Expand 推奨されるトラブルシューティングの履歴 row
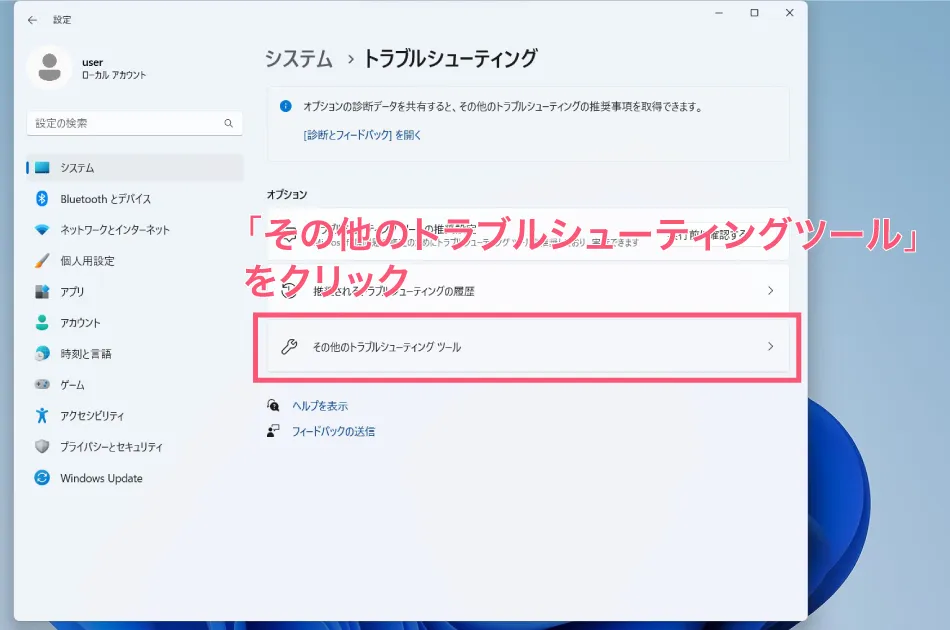The image size is (950, 630). coord(528,290)
